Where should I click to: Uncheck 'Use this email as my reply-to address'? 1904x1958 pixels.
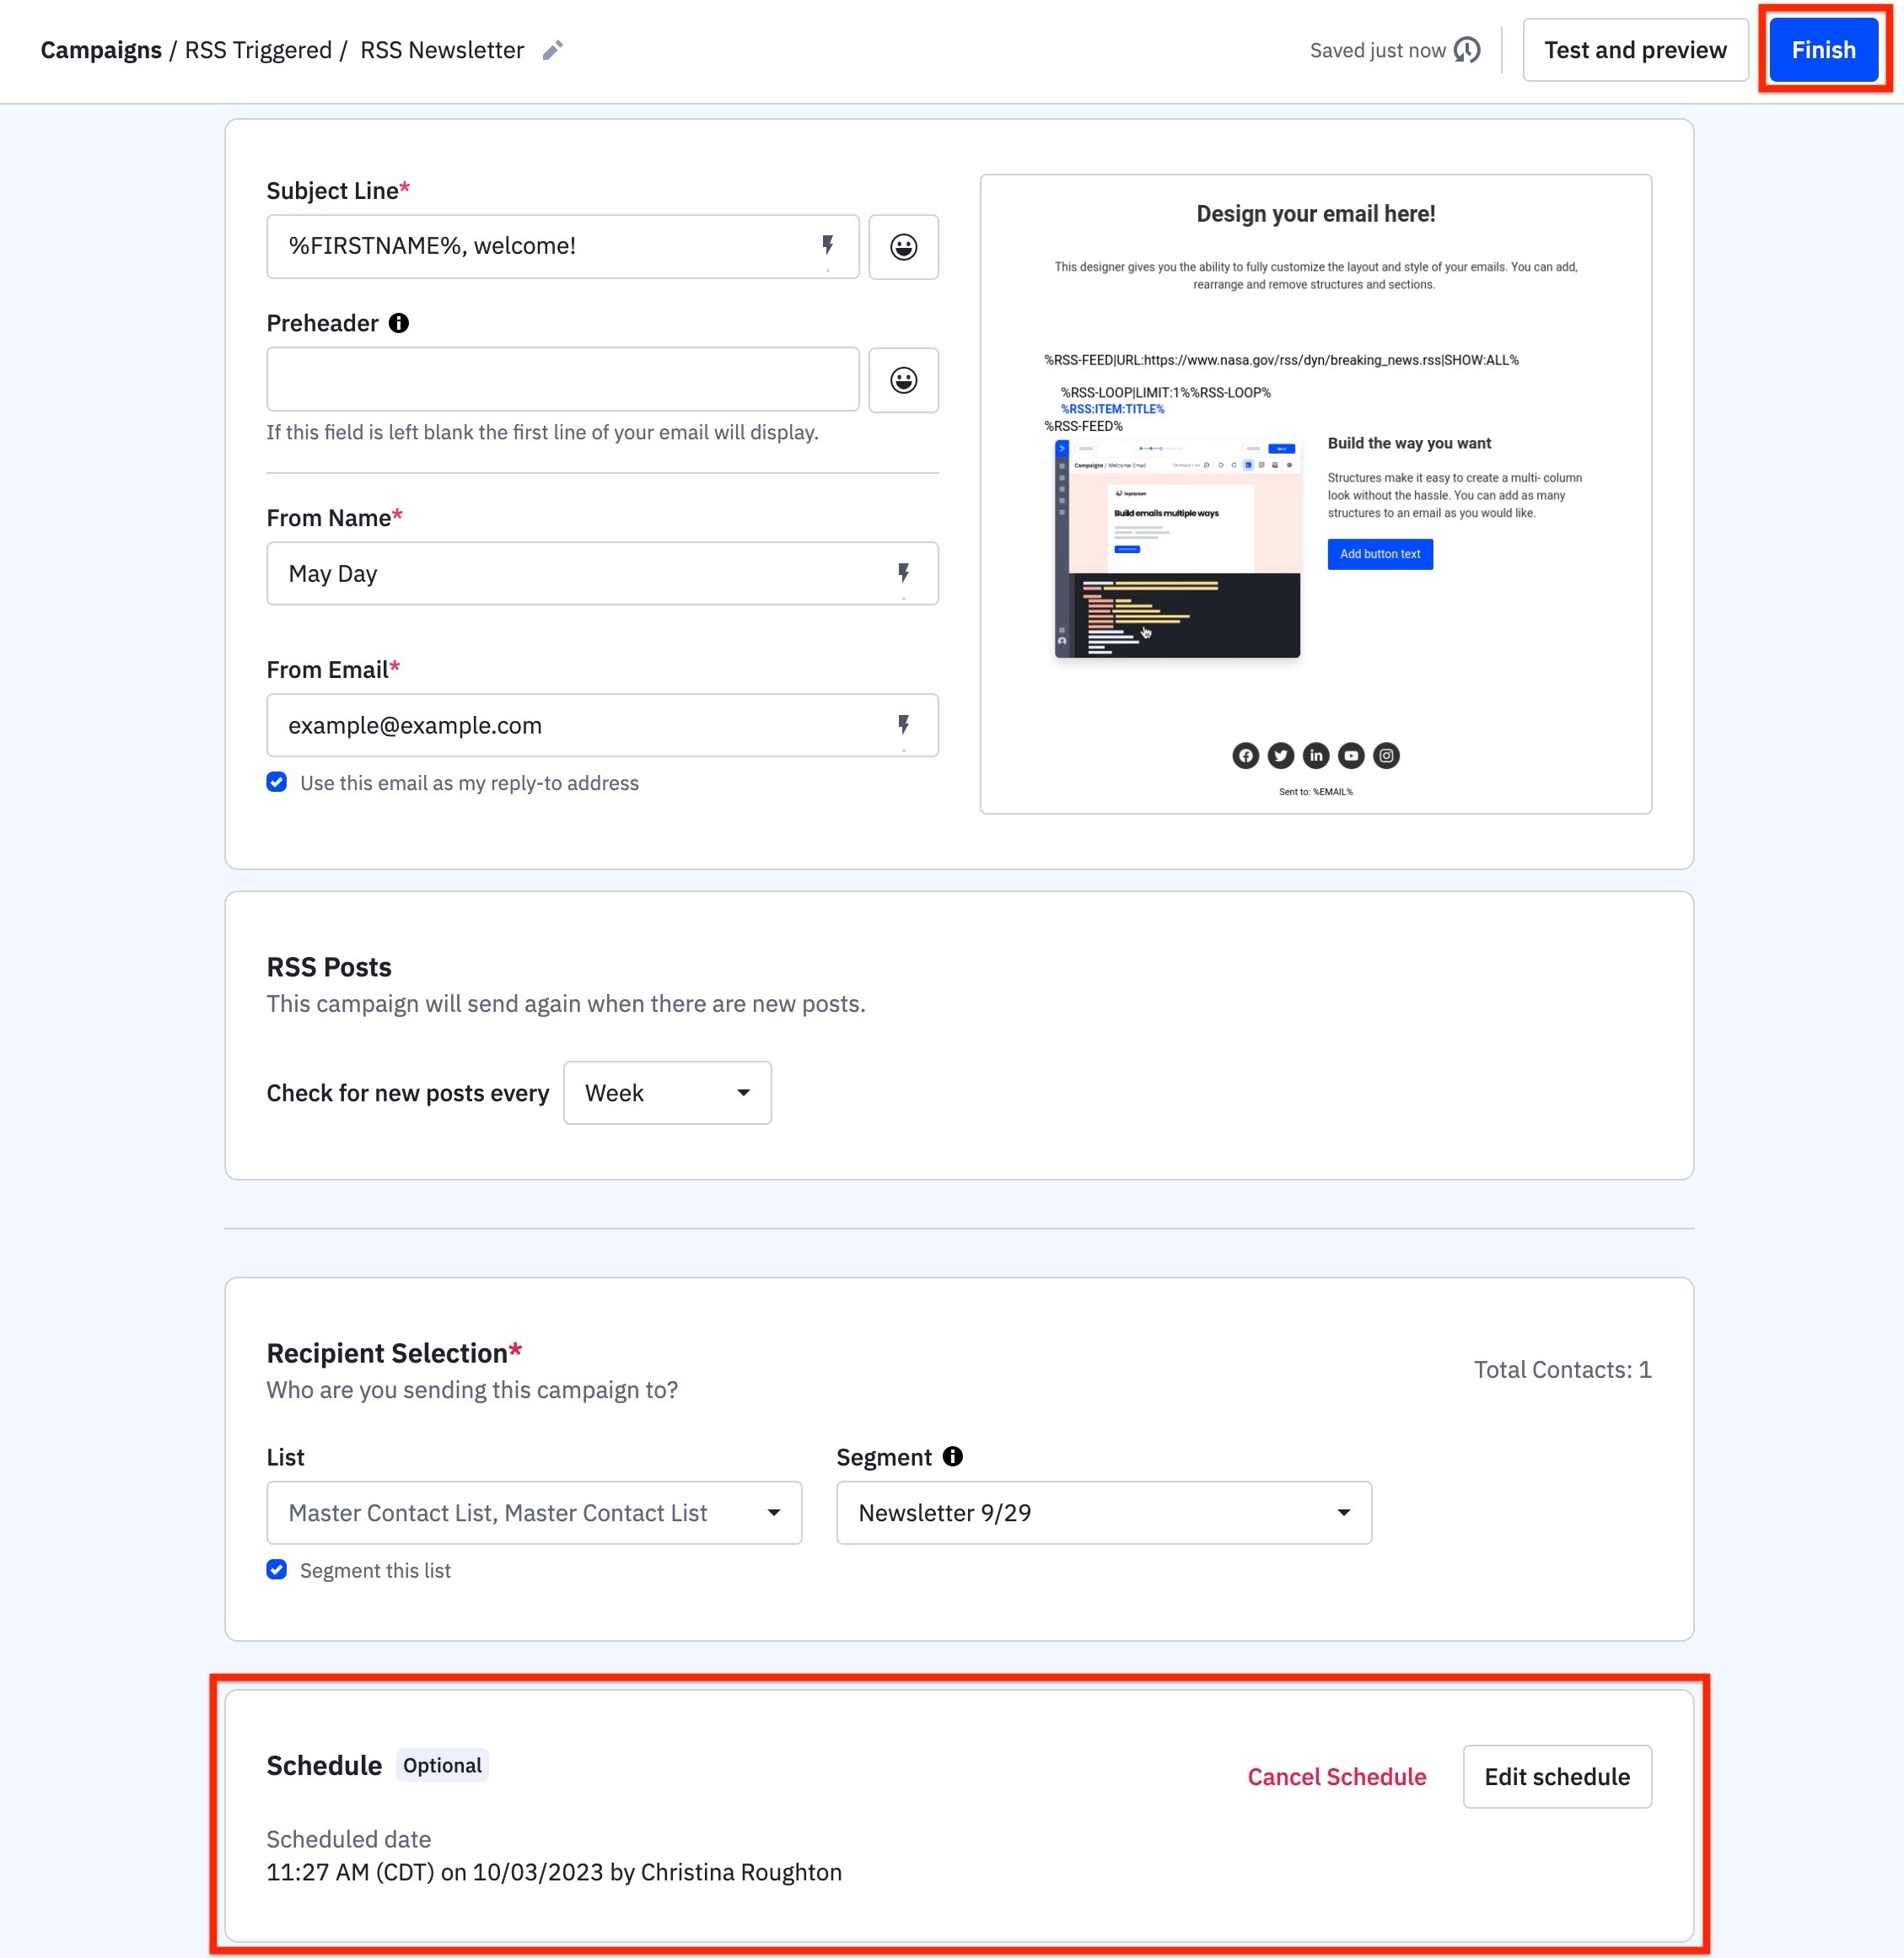[276, 782]
